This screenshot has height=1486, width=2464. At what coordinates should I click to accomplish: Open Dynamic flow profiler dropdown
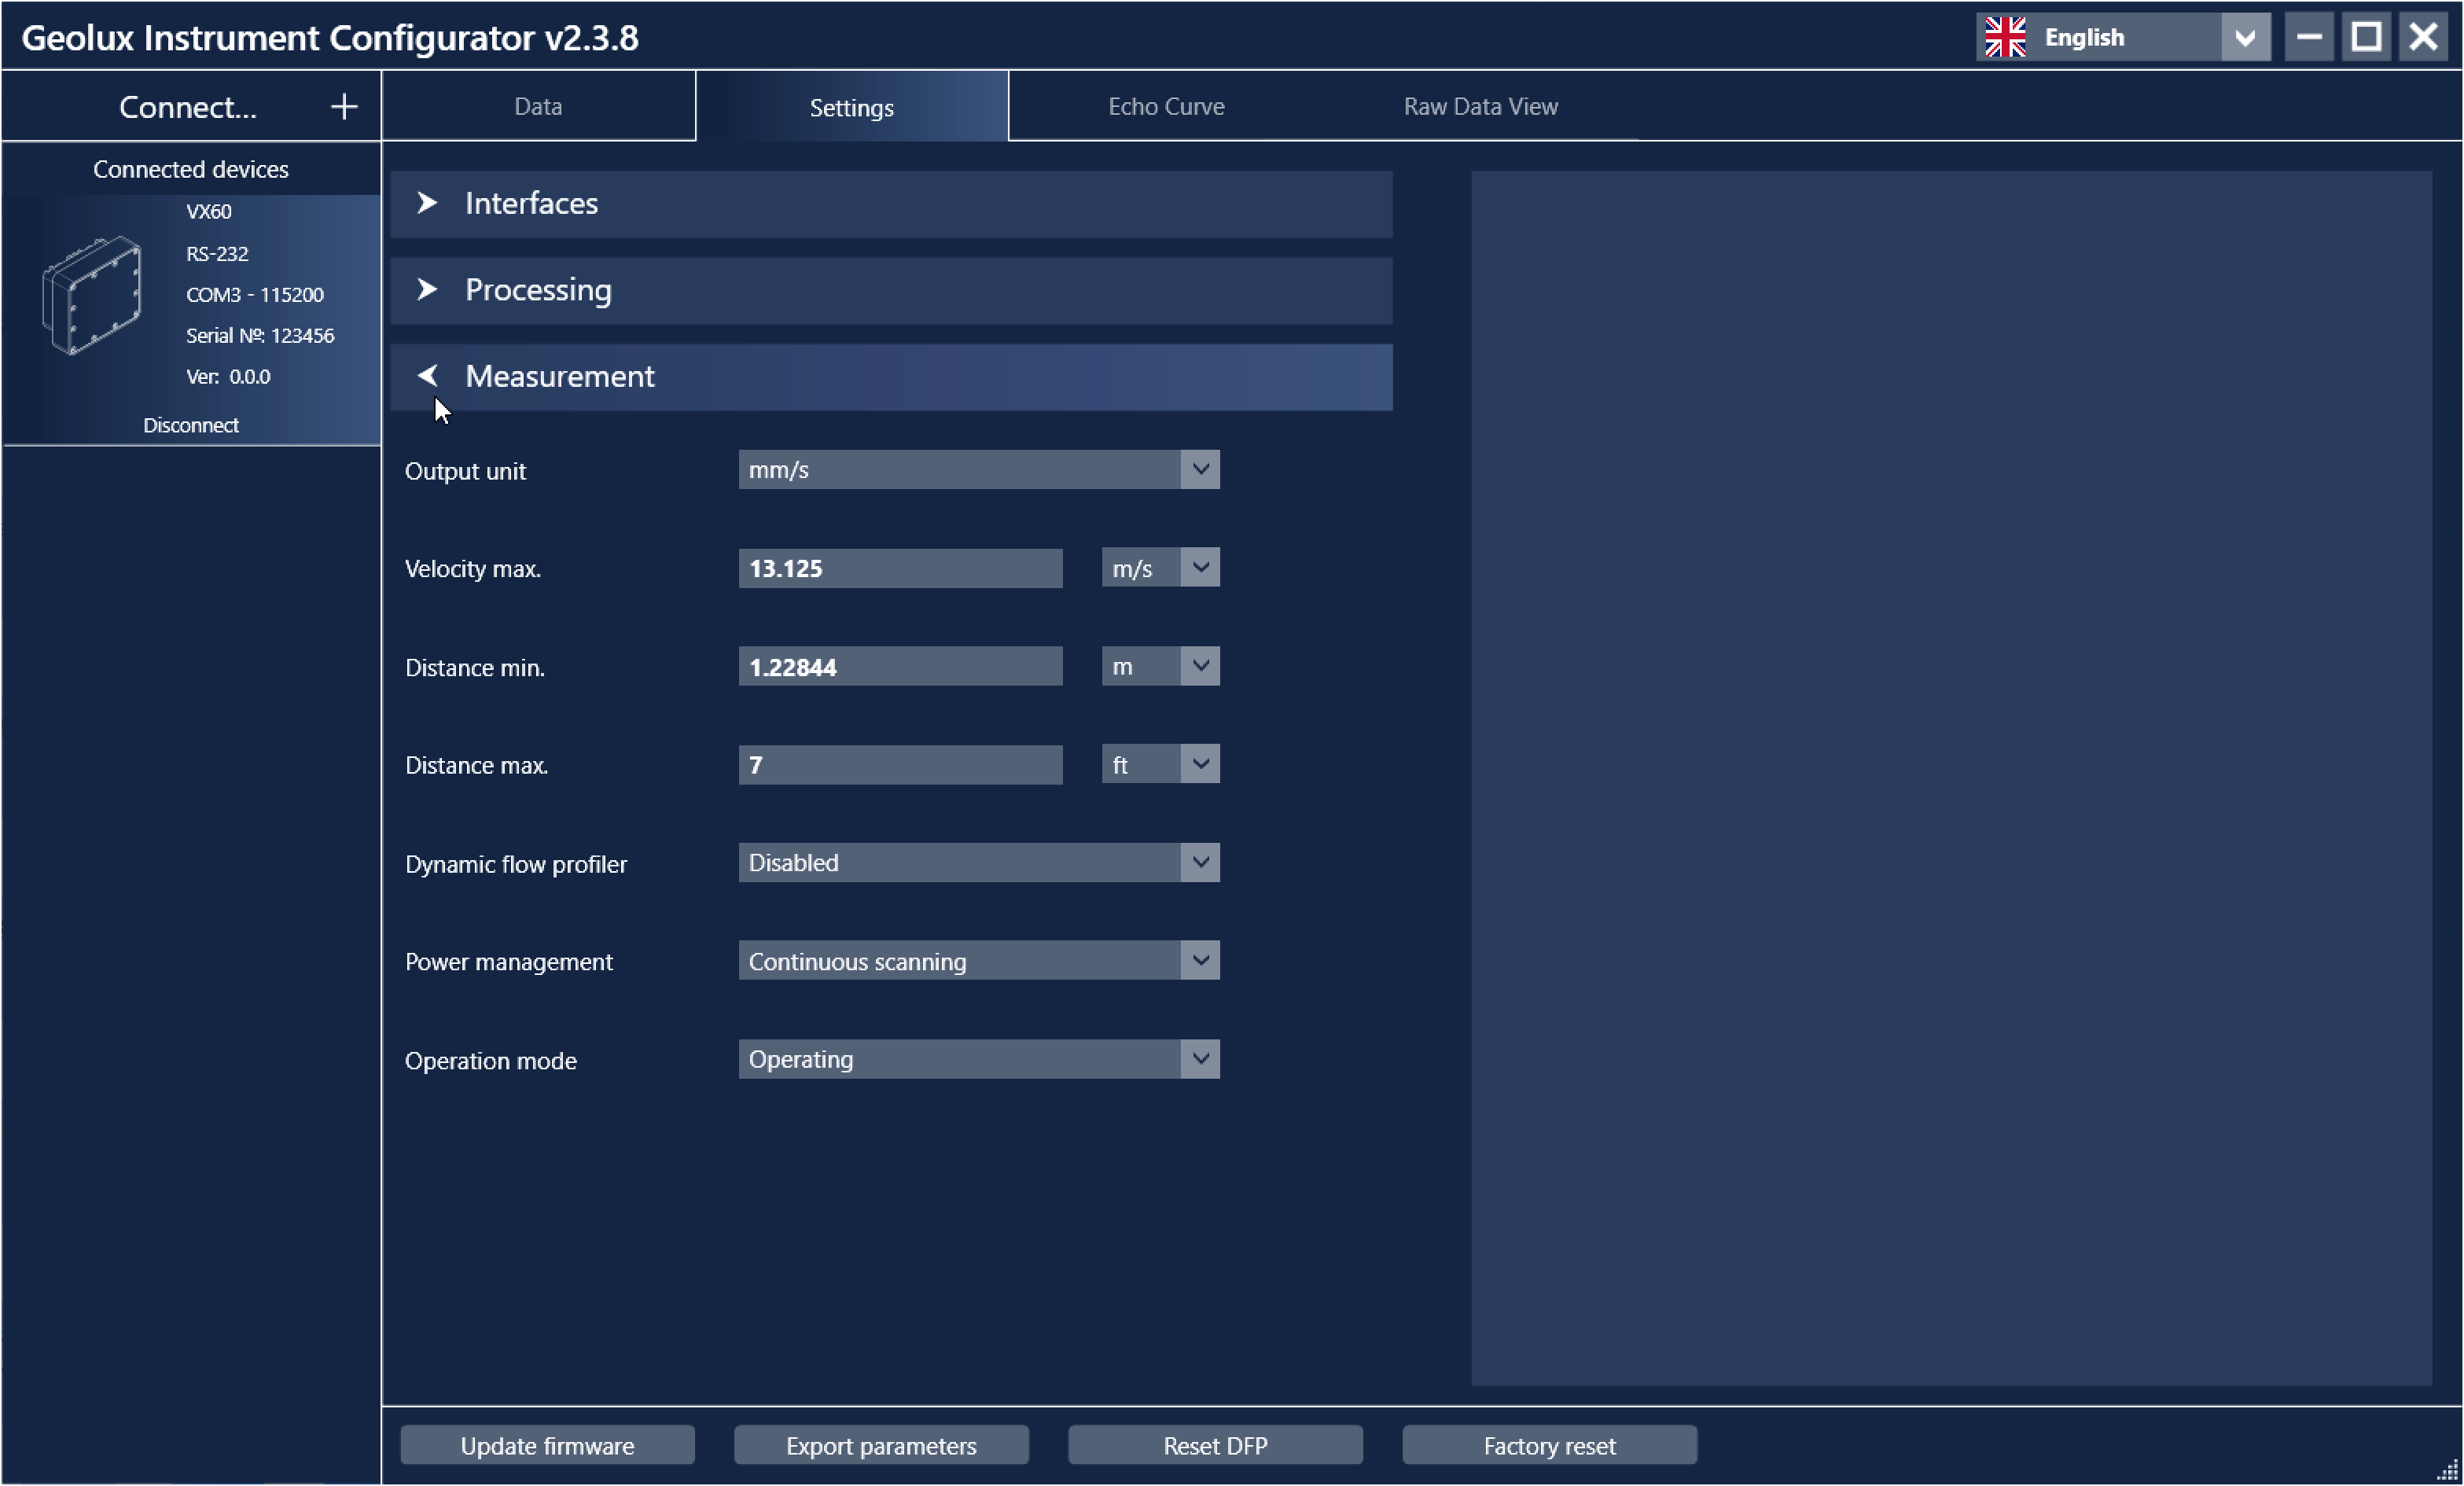pos(1199,863)
